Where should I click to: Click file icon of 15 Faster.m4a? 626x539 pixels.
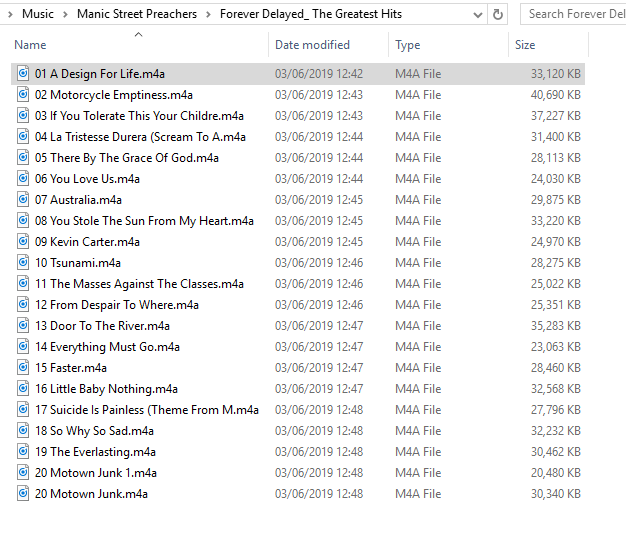click(23, 367)
